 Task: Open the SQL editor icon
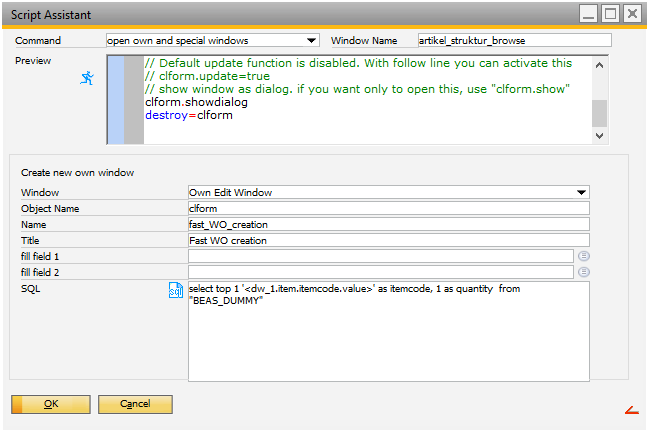coord(175,290)
